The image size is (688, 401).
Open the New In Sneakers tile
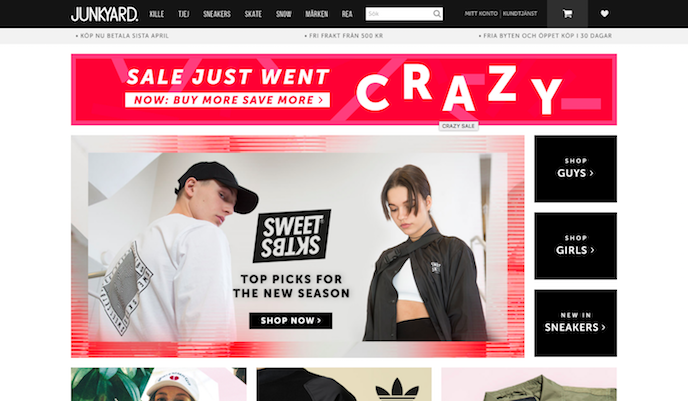coord(576,323)
